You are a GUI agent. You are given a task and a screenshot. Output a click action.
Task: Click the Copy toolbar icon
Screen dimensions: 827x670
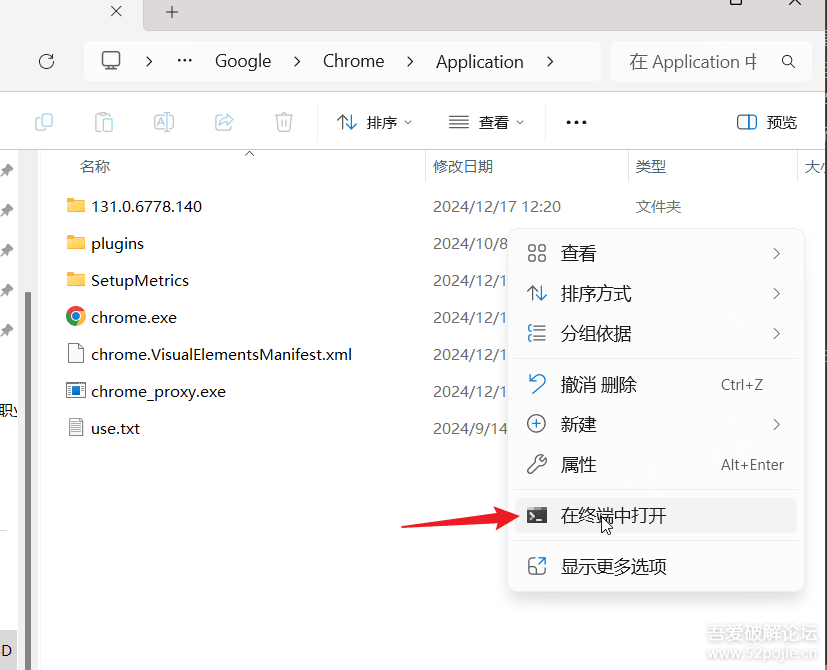point(44,122)
